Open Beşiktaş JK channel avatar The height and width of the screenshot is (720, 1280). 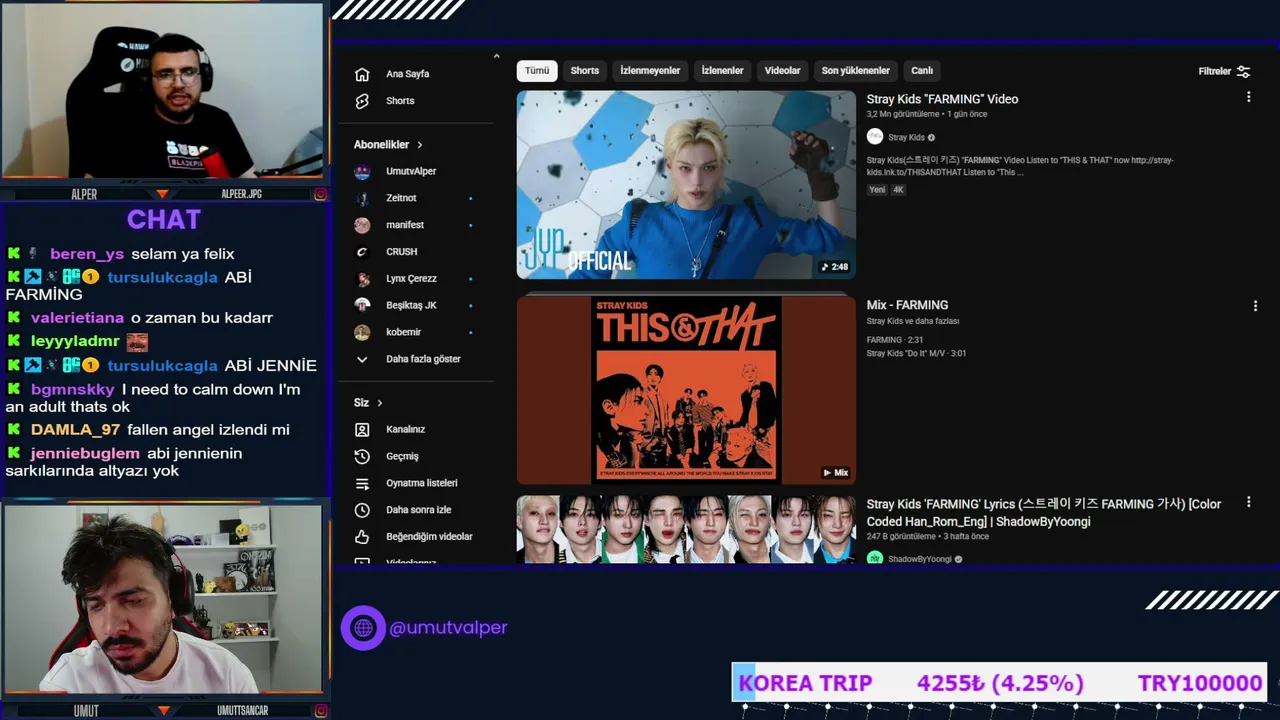click(362, 305)
